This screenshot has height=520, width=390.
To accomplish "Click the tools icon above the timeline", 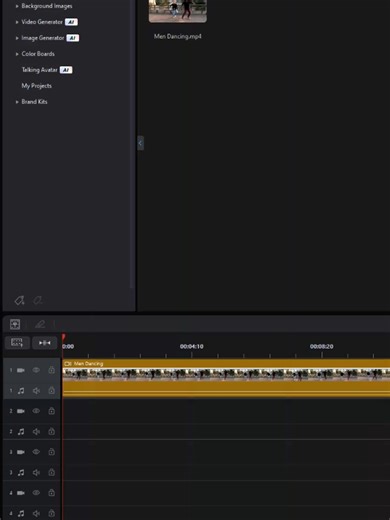I will pyautogui.click(x=15, y=324).
